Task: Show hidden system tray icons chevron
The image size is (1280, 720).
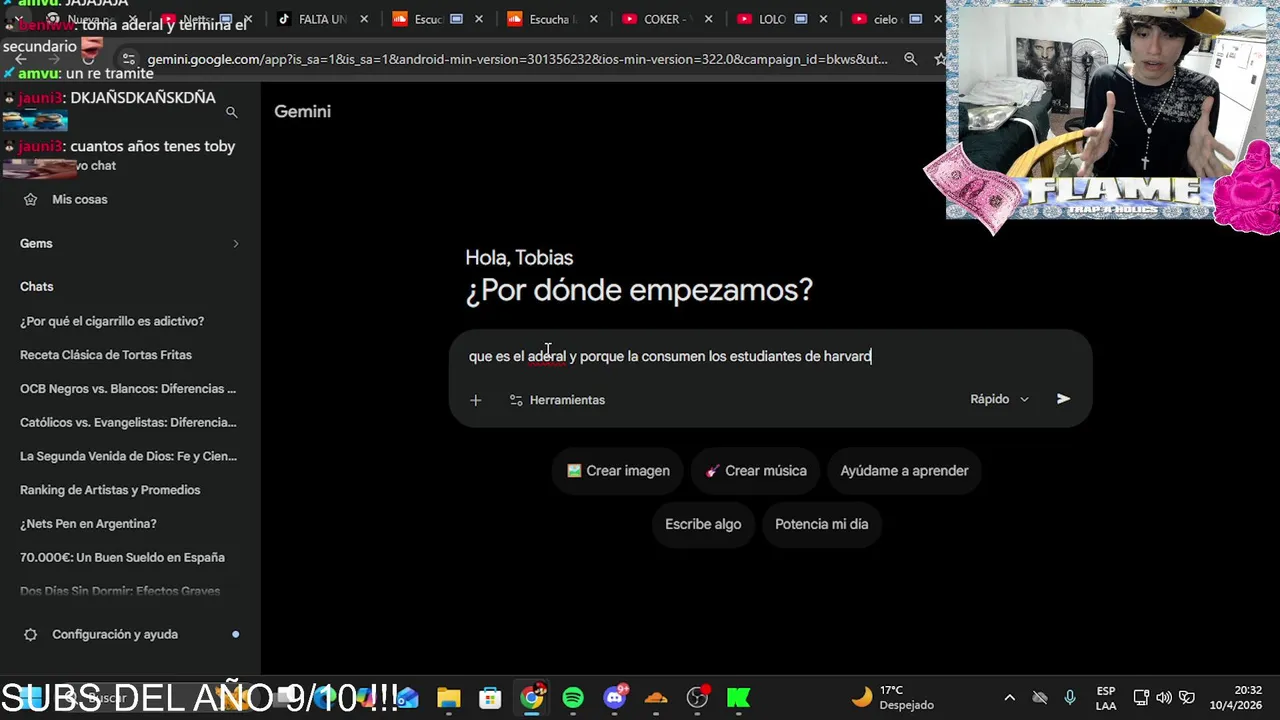Action: point(1010,698)
